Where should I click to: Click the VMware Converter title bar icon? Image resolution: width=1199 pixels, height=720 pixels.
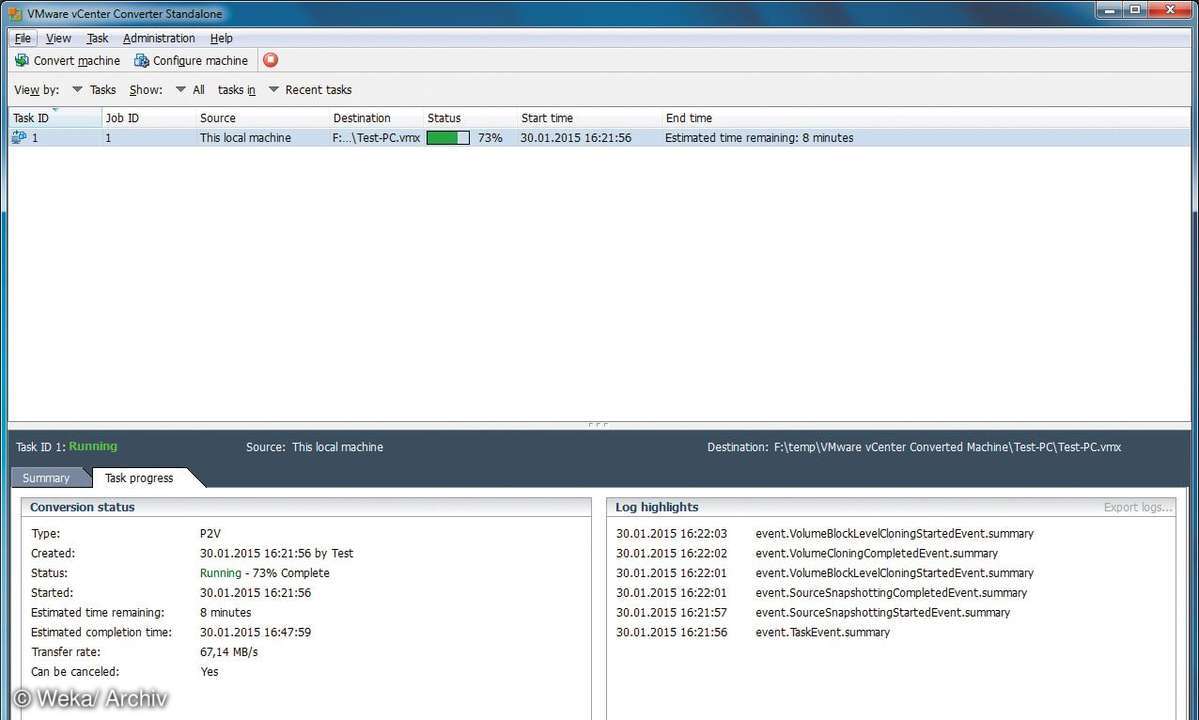15,13
